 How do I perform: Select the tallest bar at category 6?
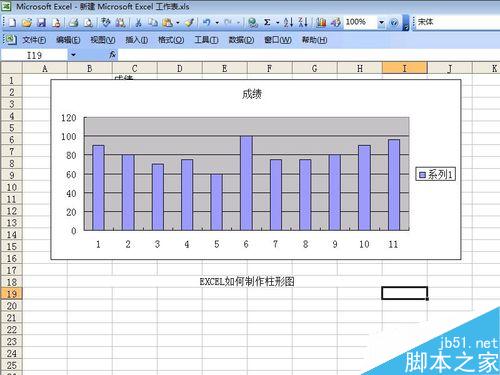[246, 183]
